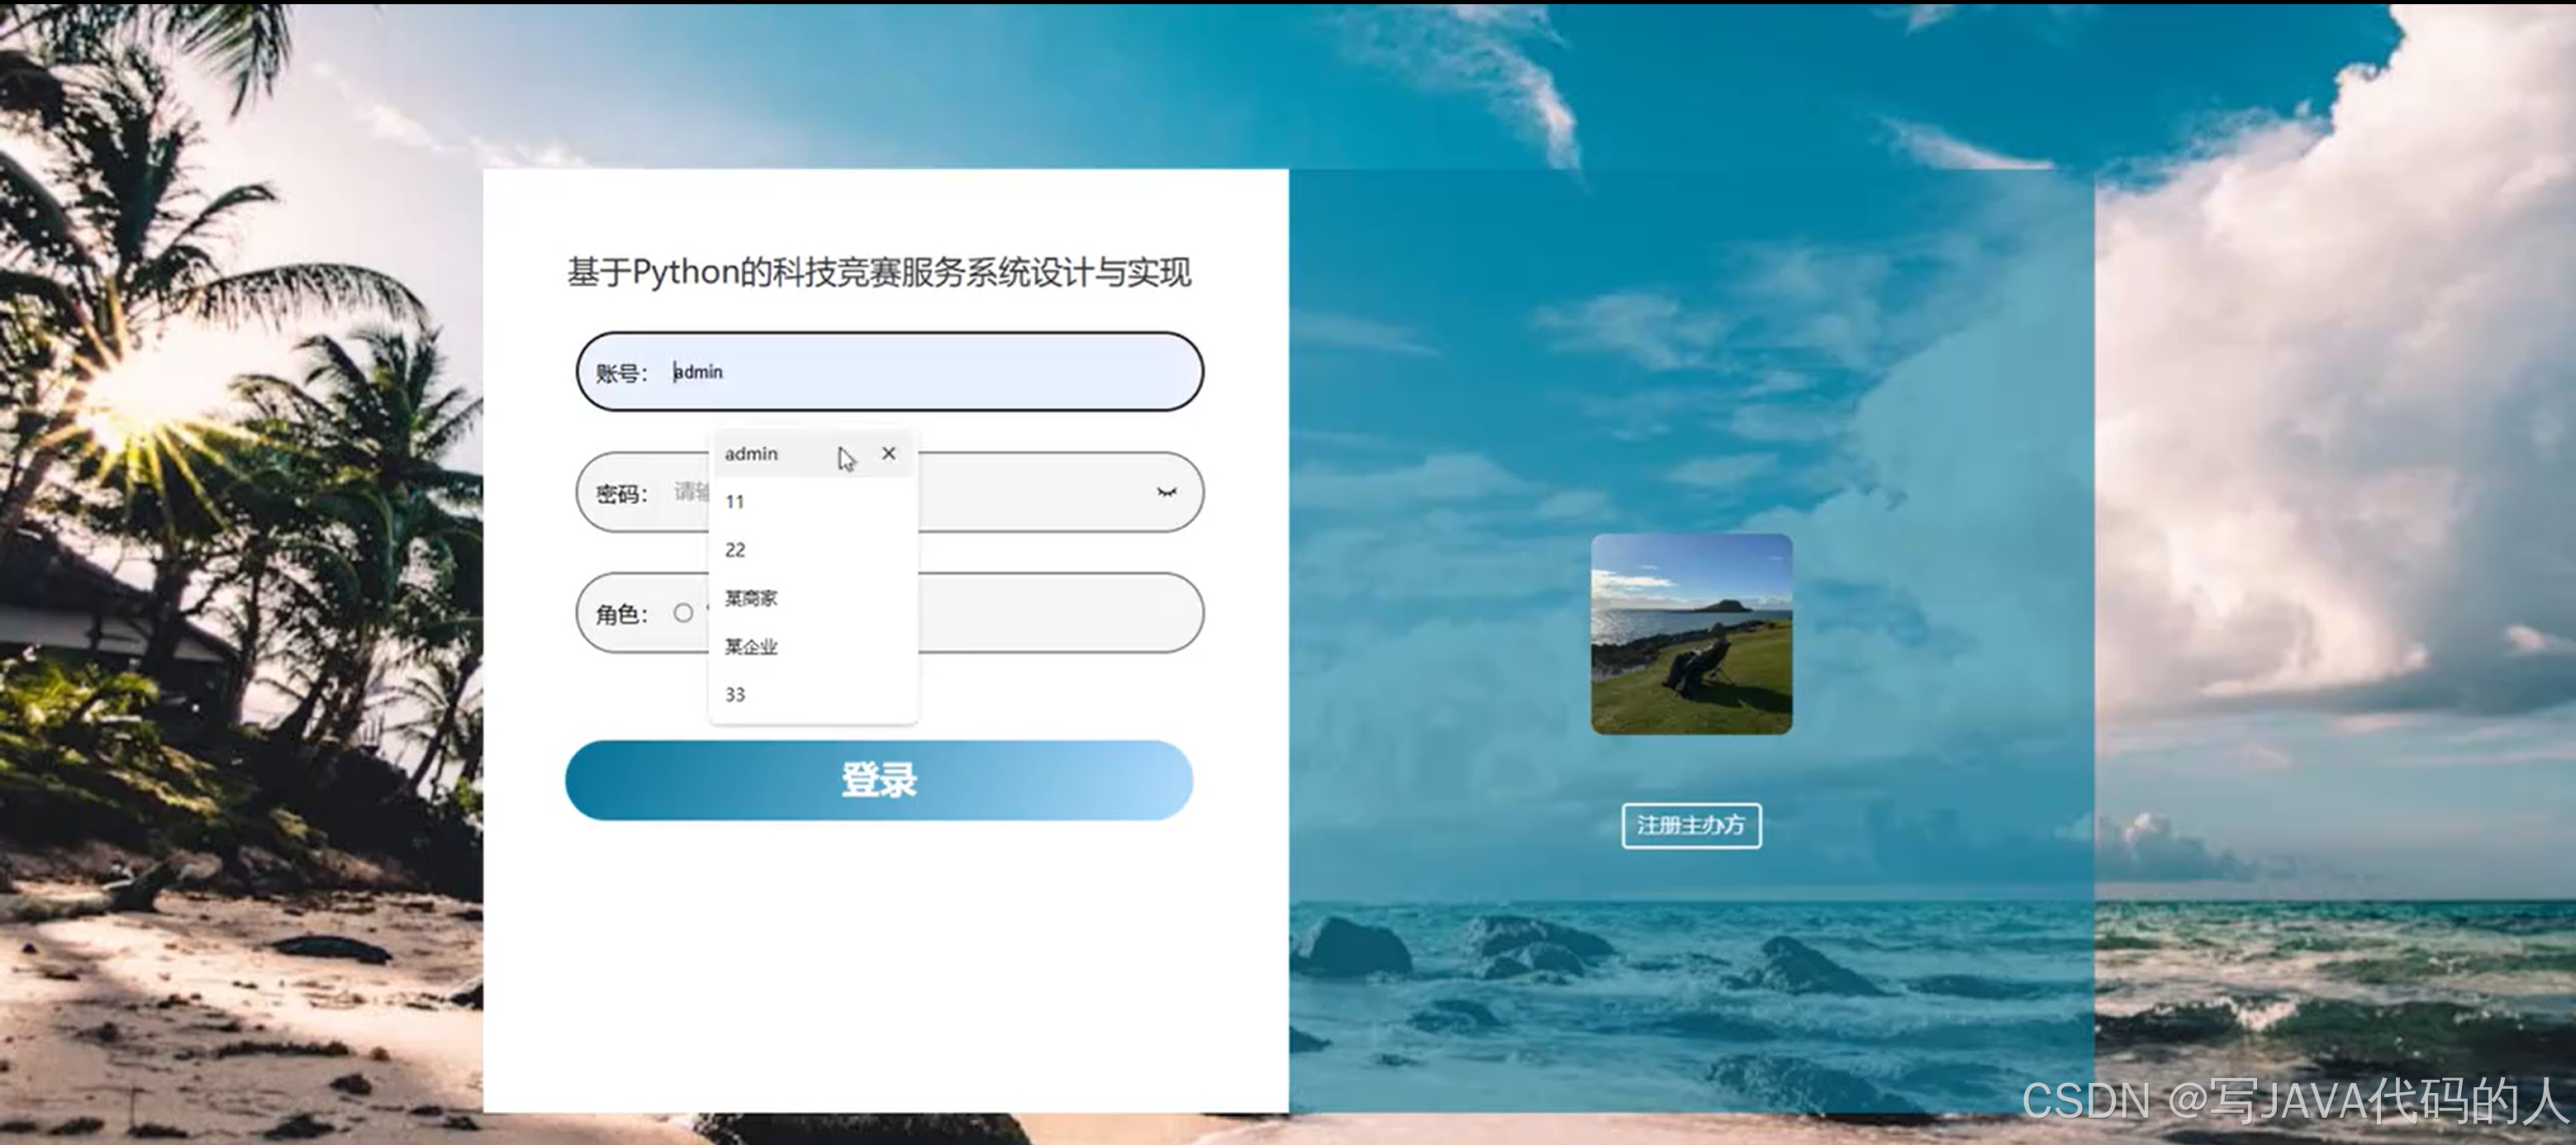Viewport: 2576px width, 1145px height.
Task: Select the first role radio button
Action: coord(684,612)
